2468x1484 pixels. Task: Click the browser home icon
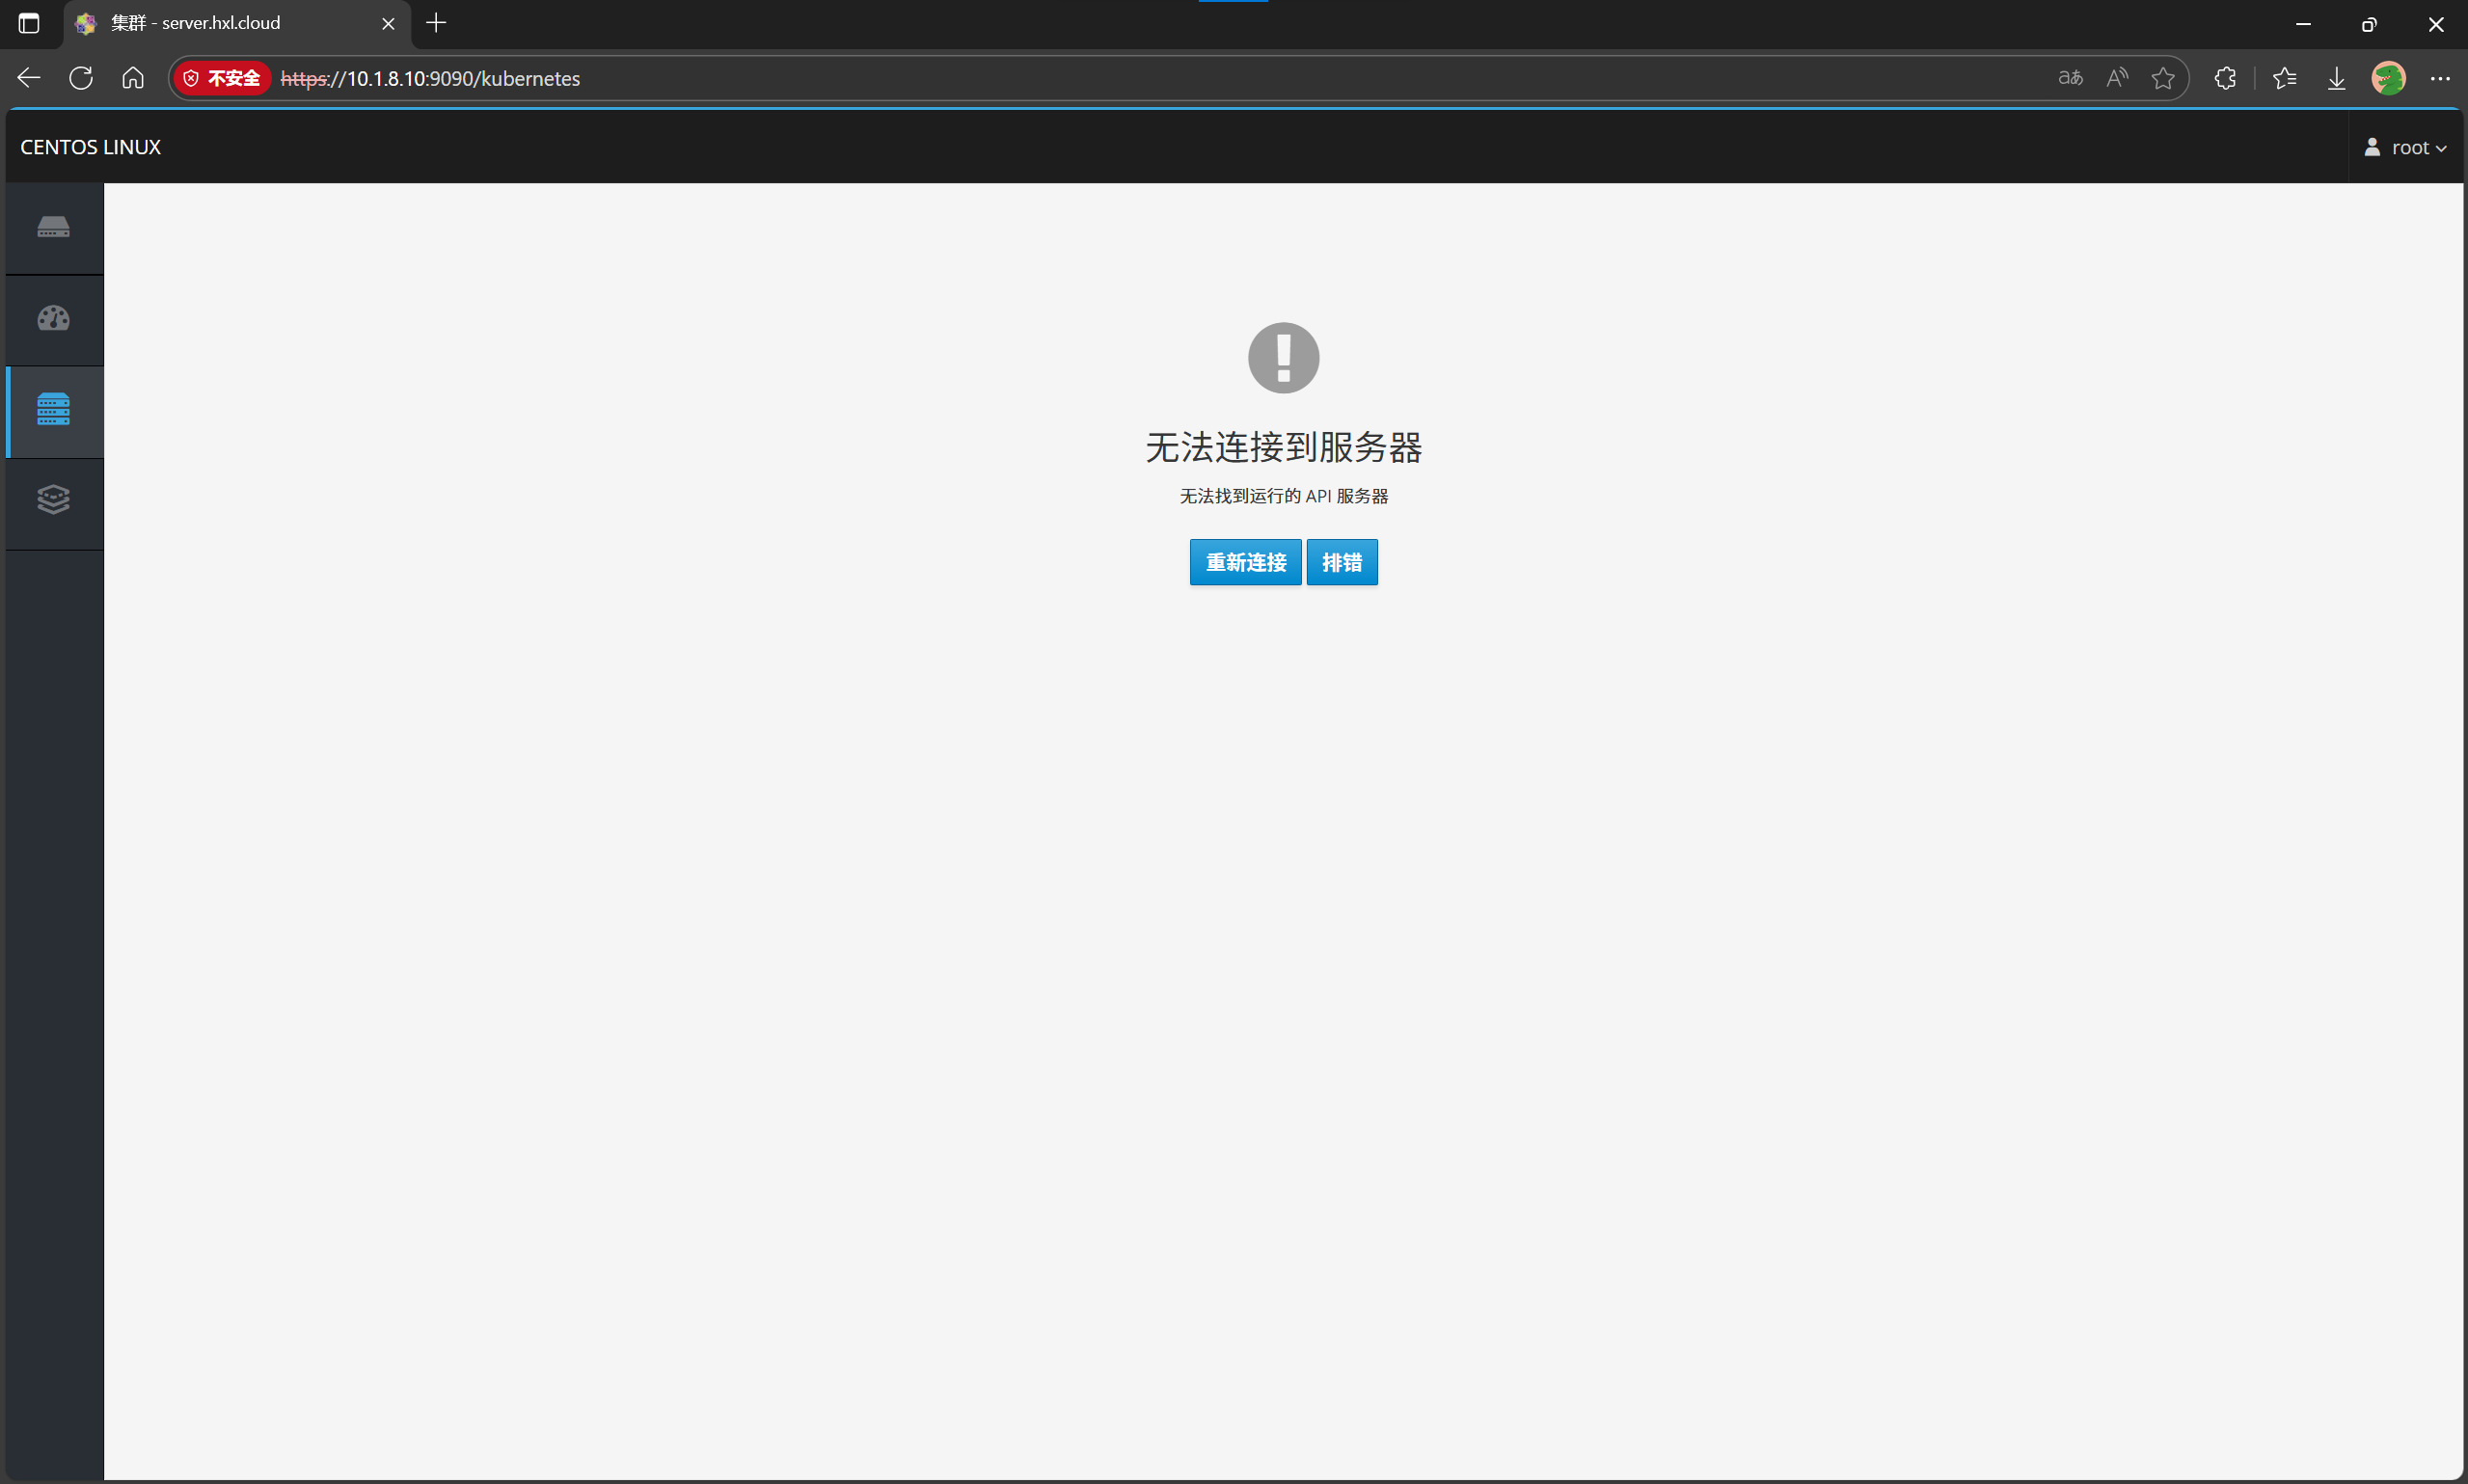pos(133,78)
